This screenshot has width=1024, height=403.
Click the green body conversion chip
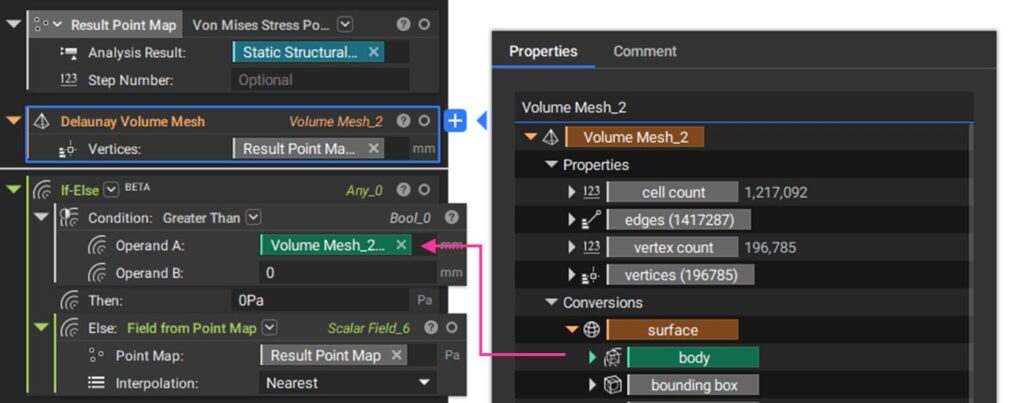[694, 357]
